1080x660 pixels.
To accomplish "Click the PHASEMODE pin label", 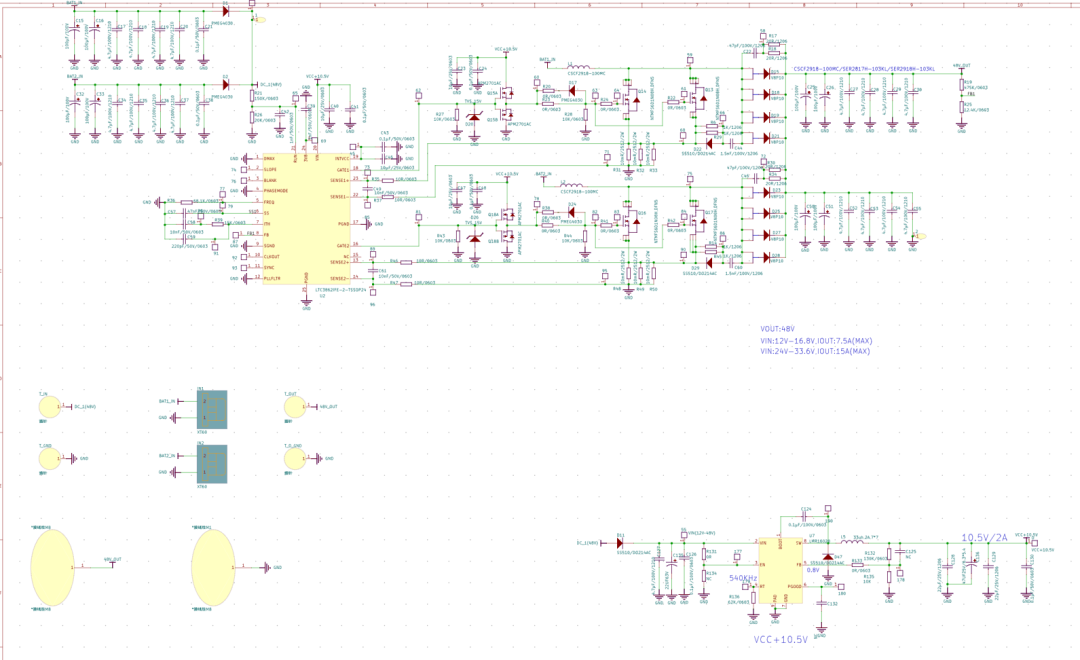I will click(276, 191).
